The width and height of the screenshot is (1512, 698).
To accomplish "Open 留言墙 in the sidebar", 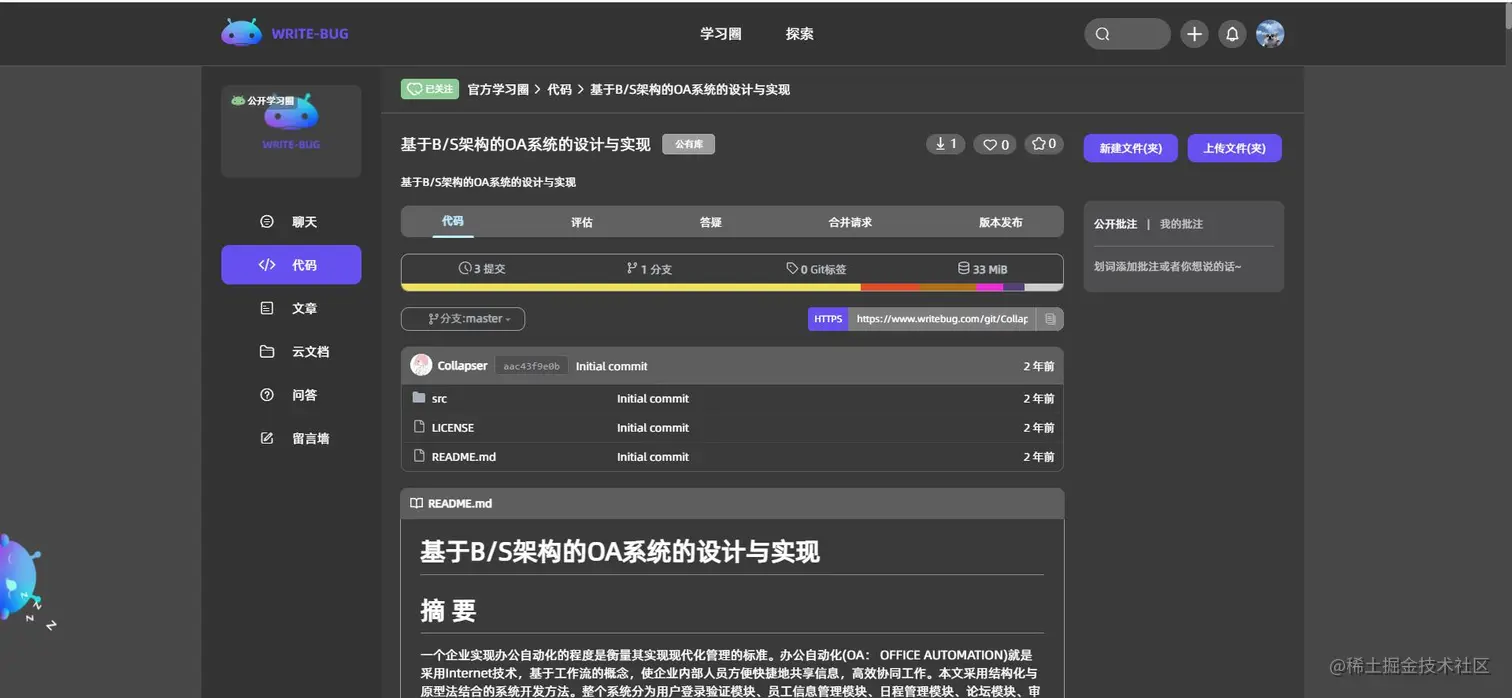I will [x=291, y=438].
